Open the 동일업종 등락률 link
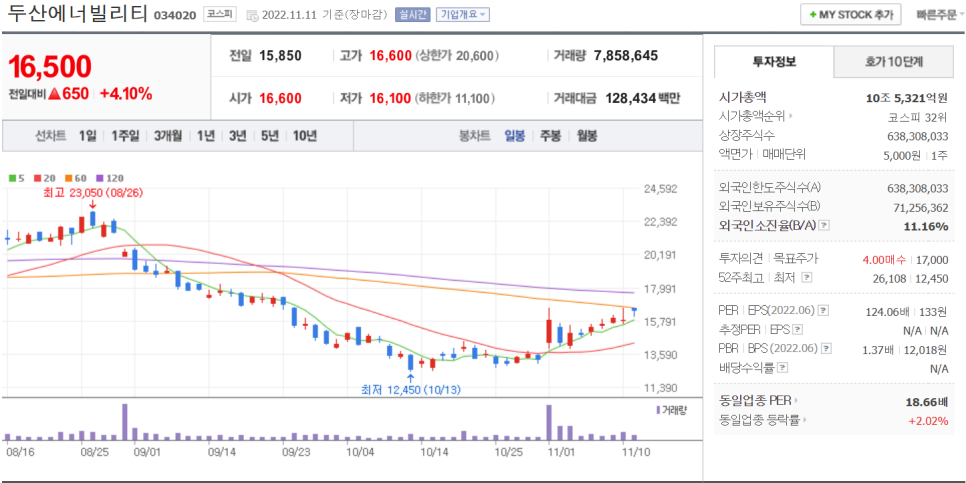966x483 pixels. 759,420
